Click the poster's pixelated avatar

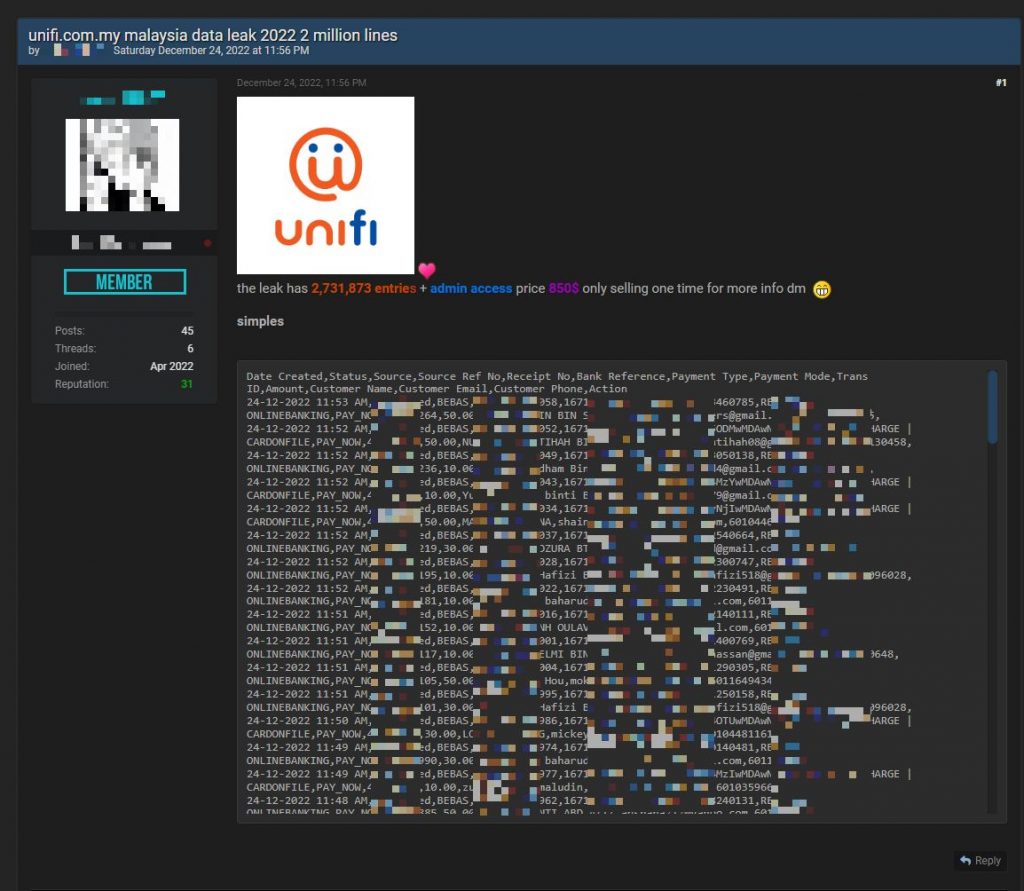[122, 165]
